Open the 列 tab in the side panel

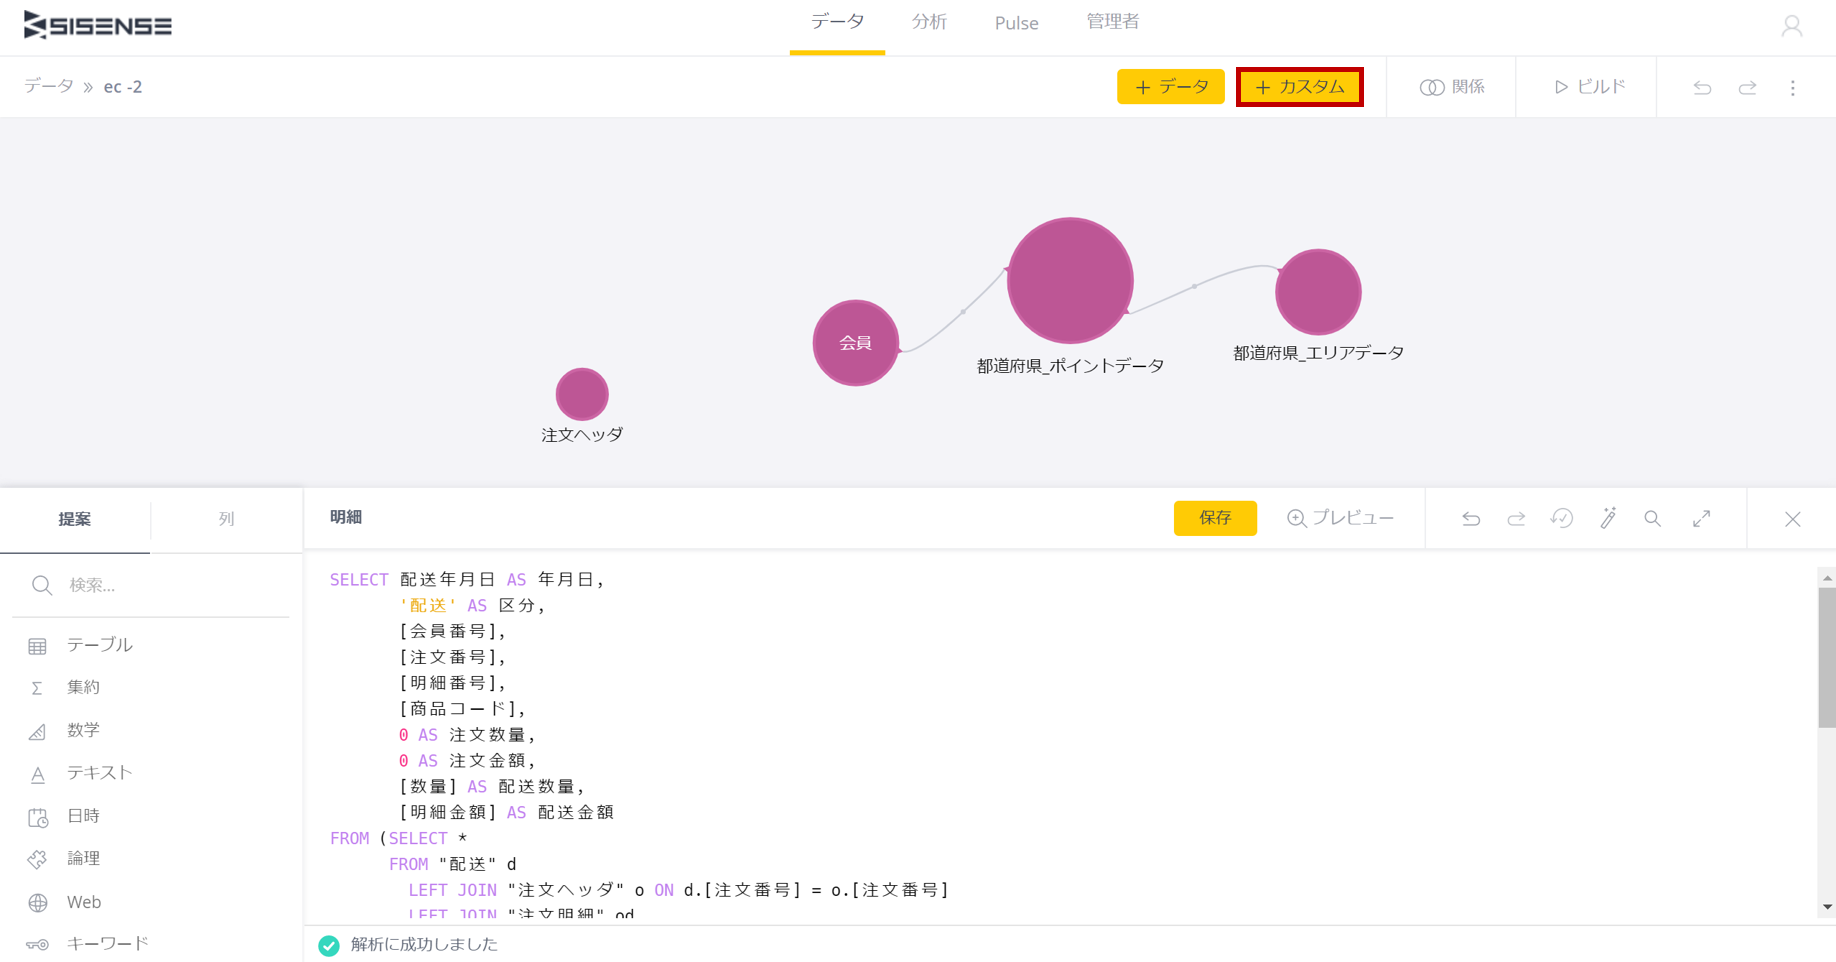tap(227, 519)
